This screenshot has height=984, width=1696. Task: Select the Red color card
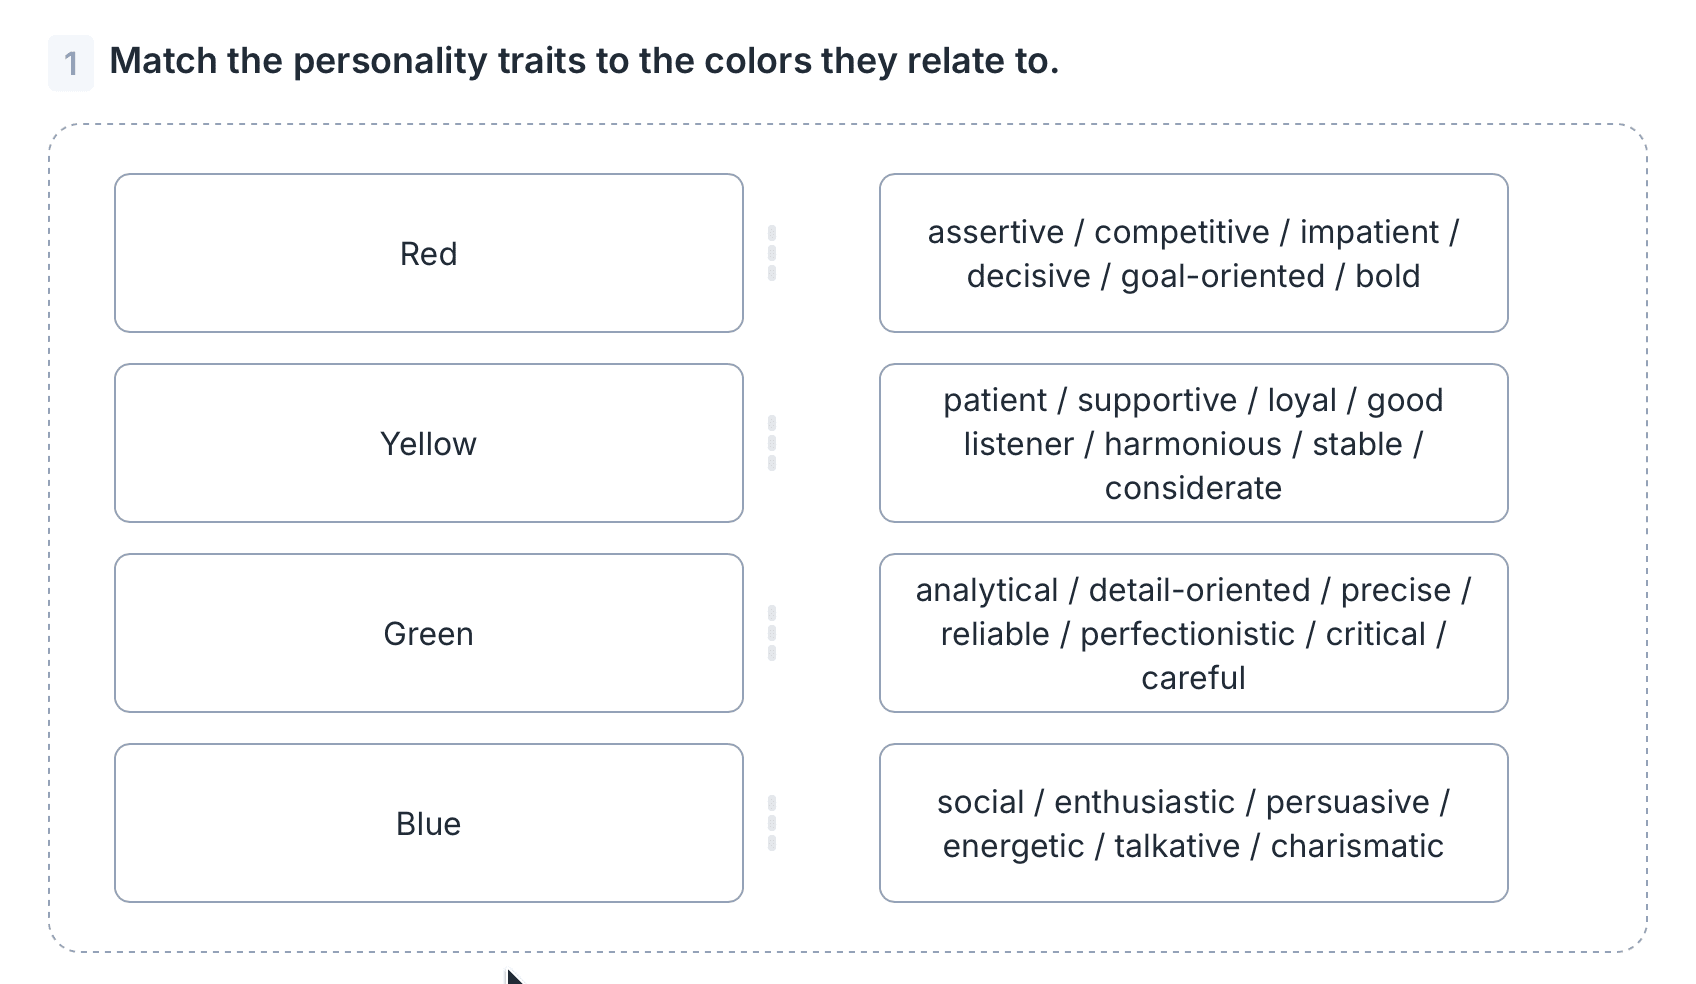click(x=428, y=253)
